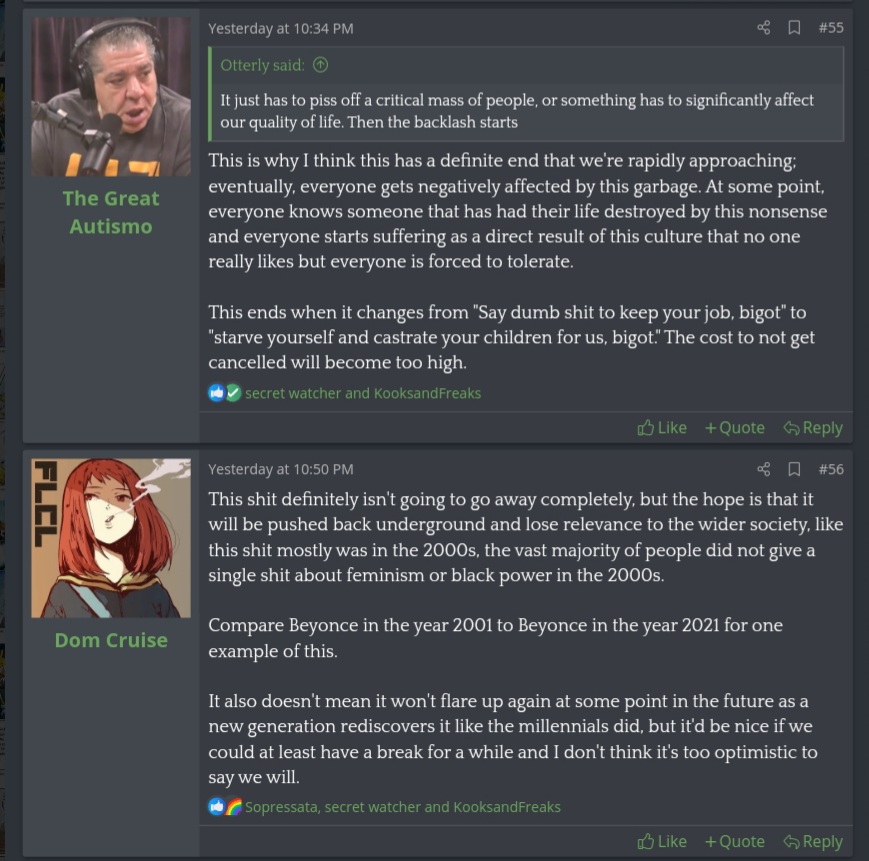Open Dom Cruise's avatar image
The image size is (869, 861).
click(x=111, y=538)
